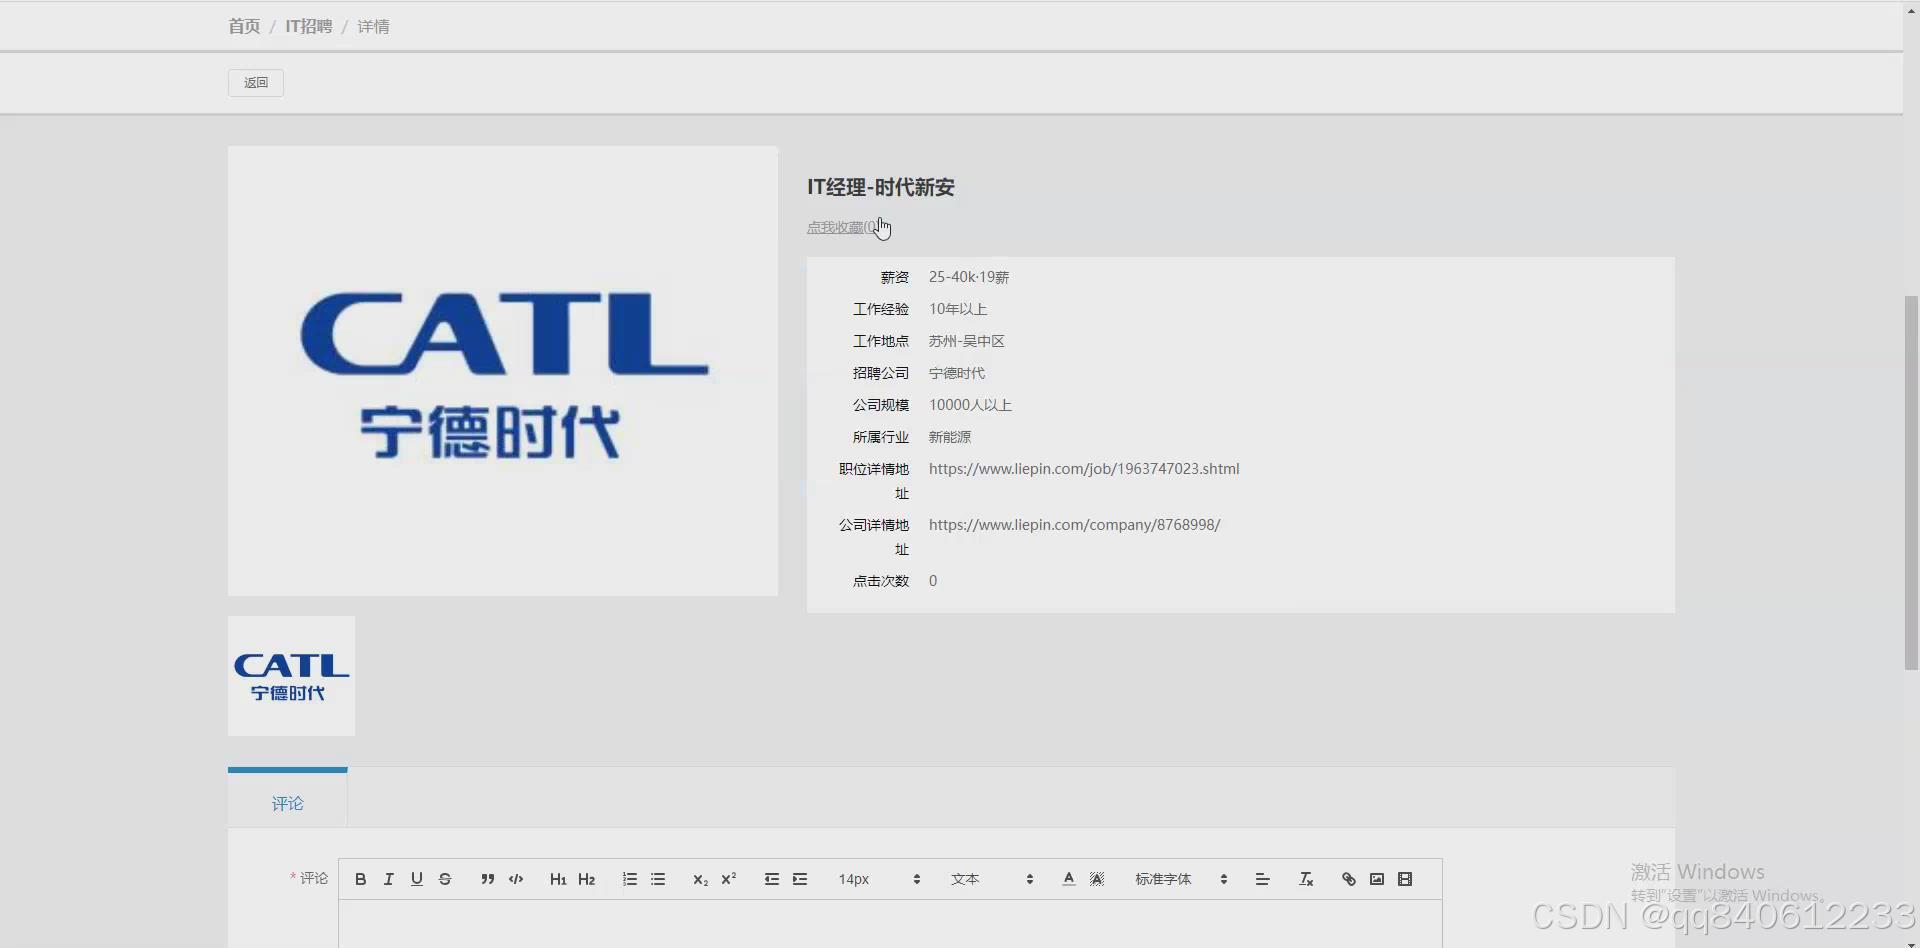The width and height of the screenshot is (1920, 948).
Task: Apply Heading 2 style
Action: [587, 879]
